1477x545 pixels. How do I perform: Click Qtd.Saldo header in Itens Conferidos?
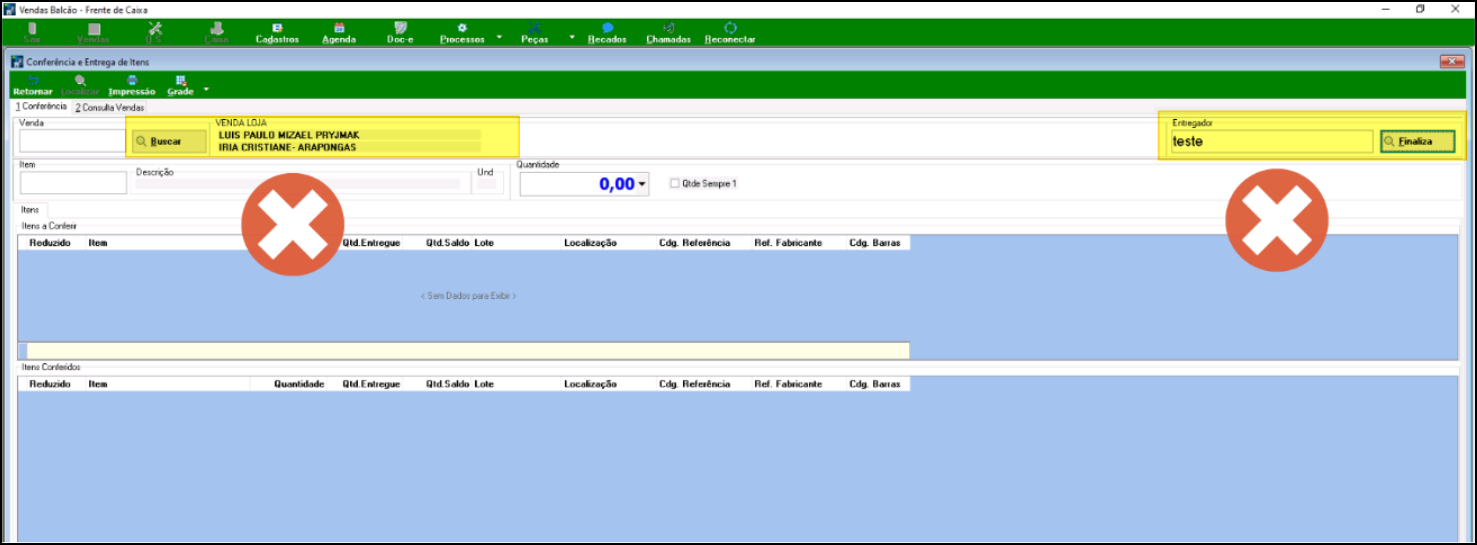click(447, 384)
